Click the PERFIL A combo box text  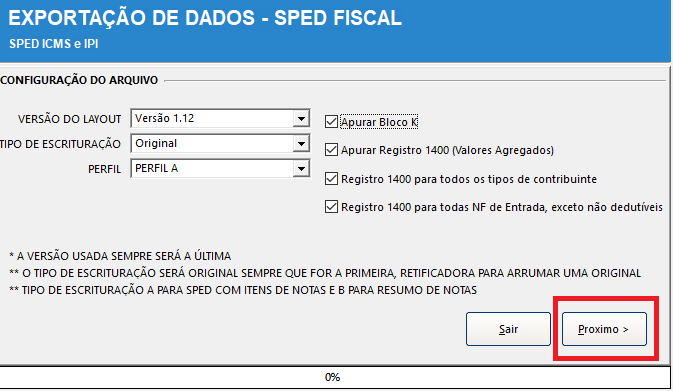(157, 168)
